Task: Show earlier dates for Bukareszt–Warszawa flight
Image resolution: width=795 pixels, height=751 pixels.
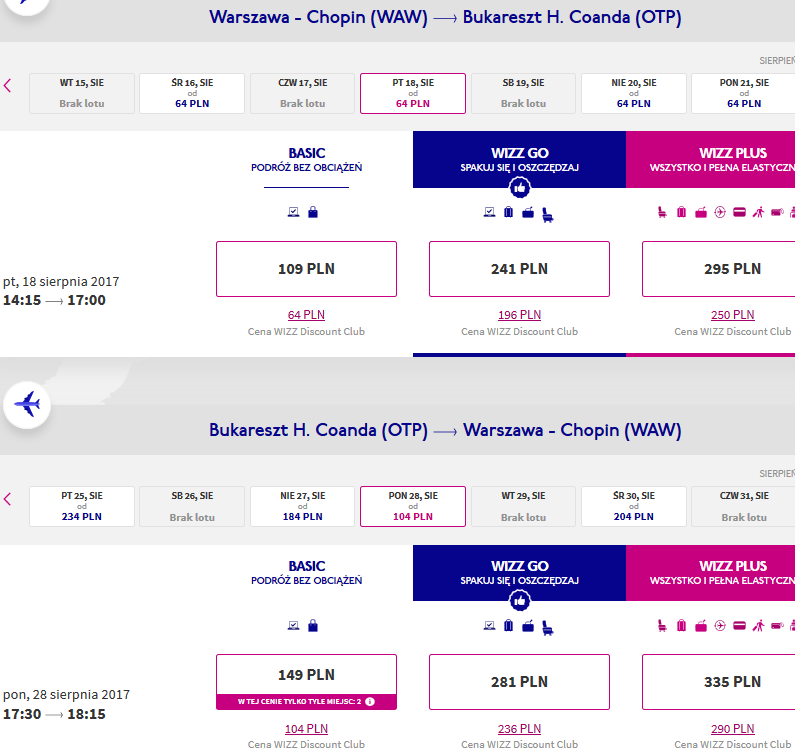Action: (7, 499)
